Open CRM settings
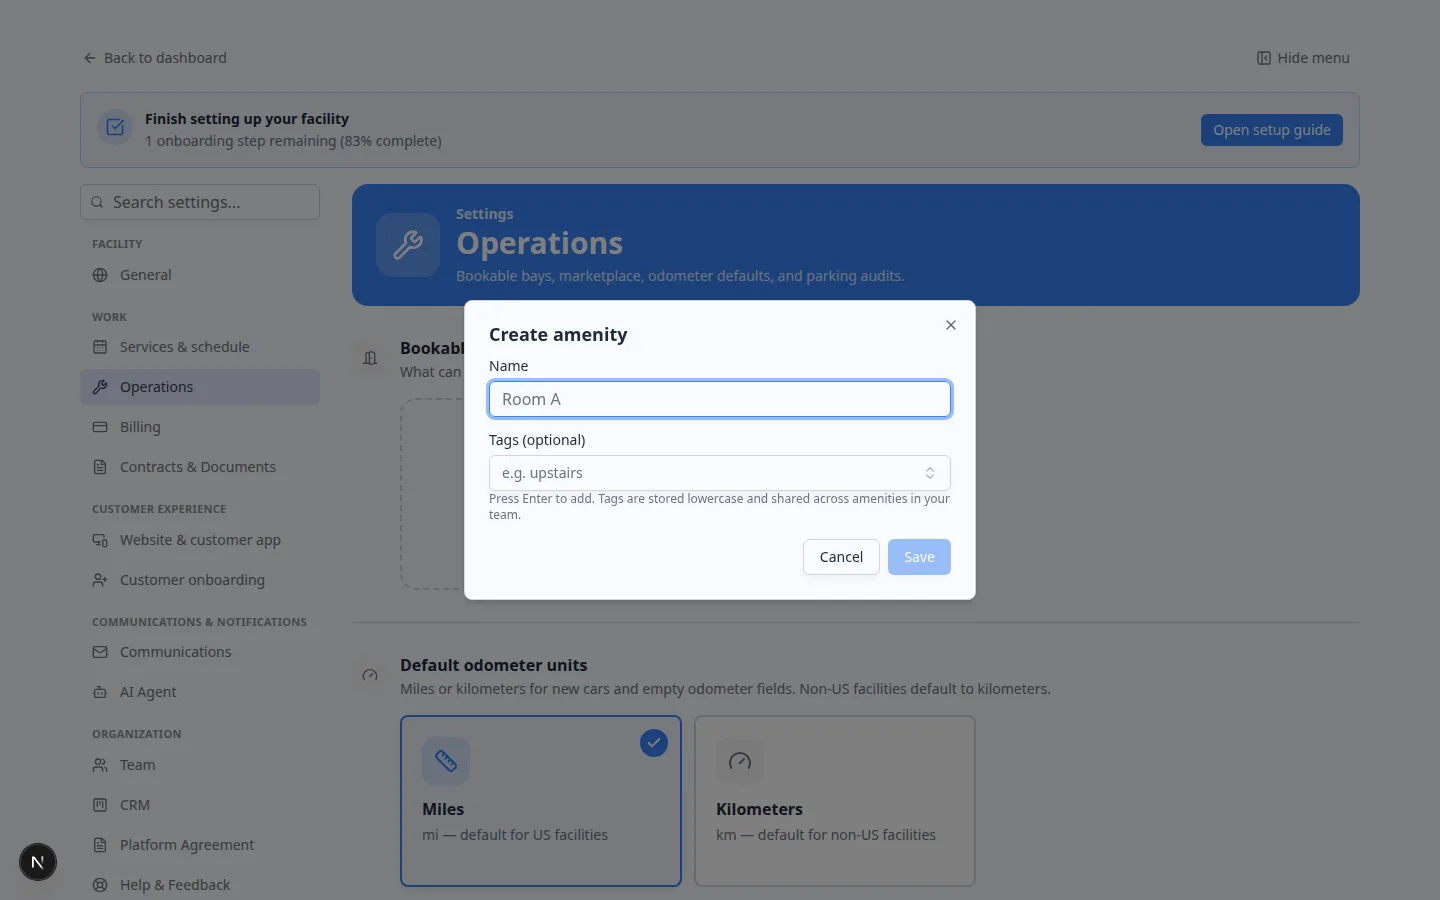 [x=200, y=805]
